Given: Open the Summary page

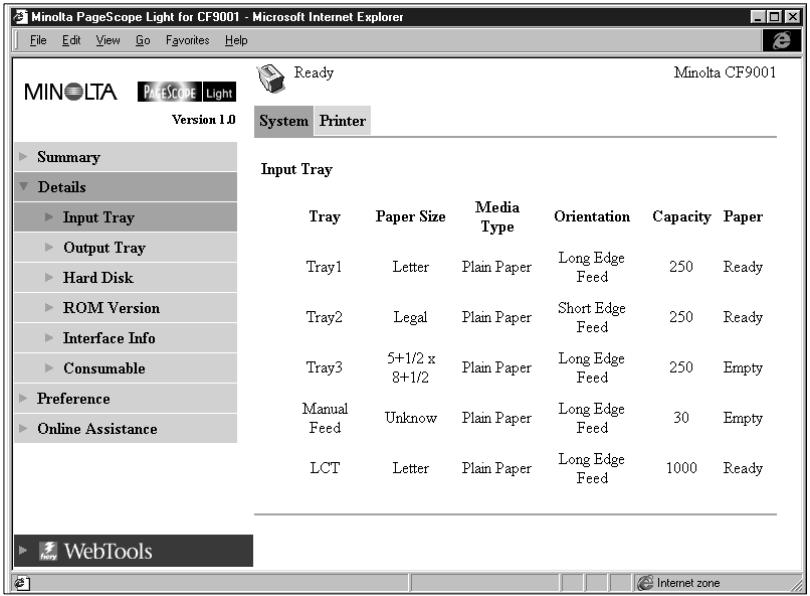Looking at the screenshot, I should (126, 156).
